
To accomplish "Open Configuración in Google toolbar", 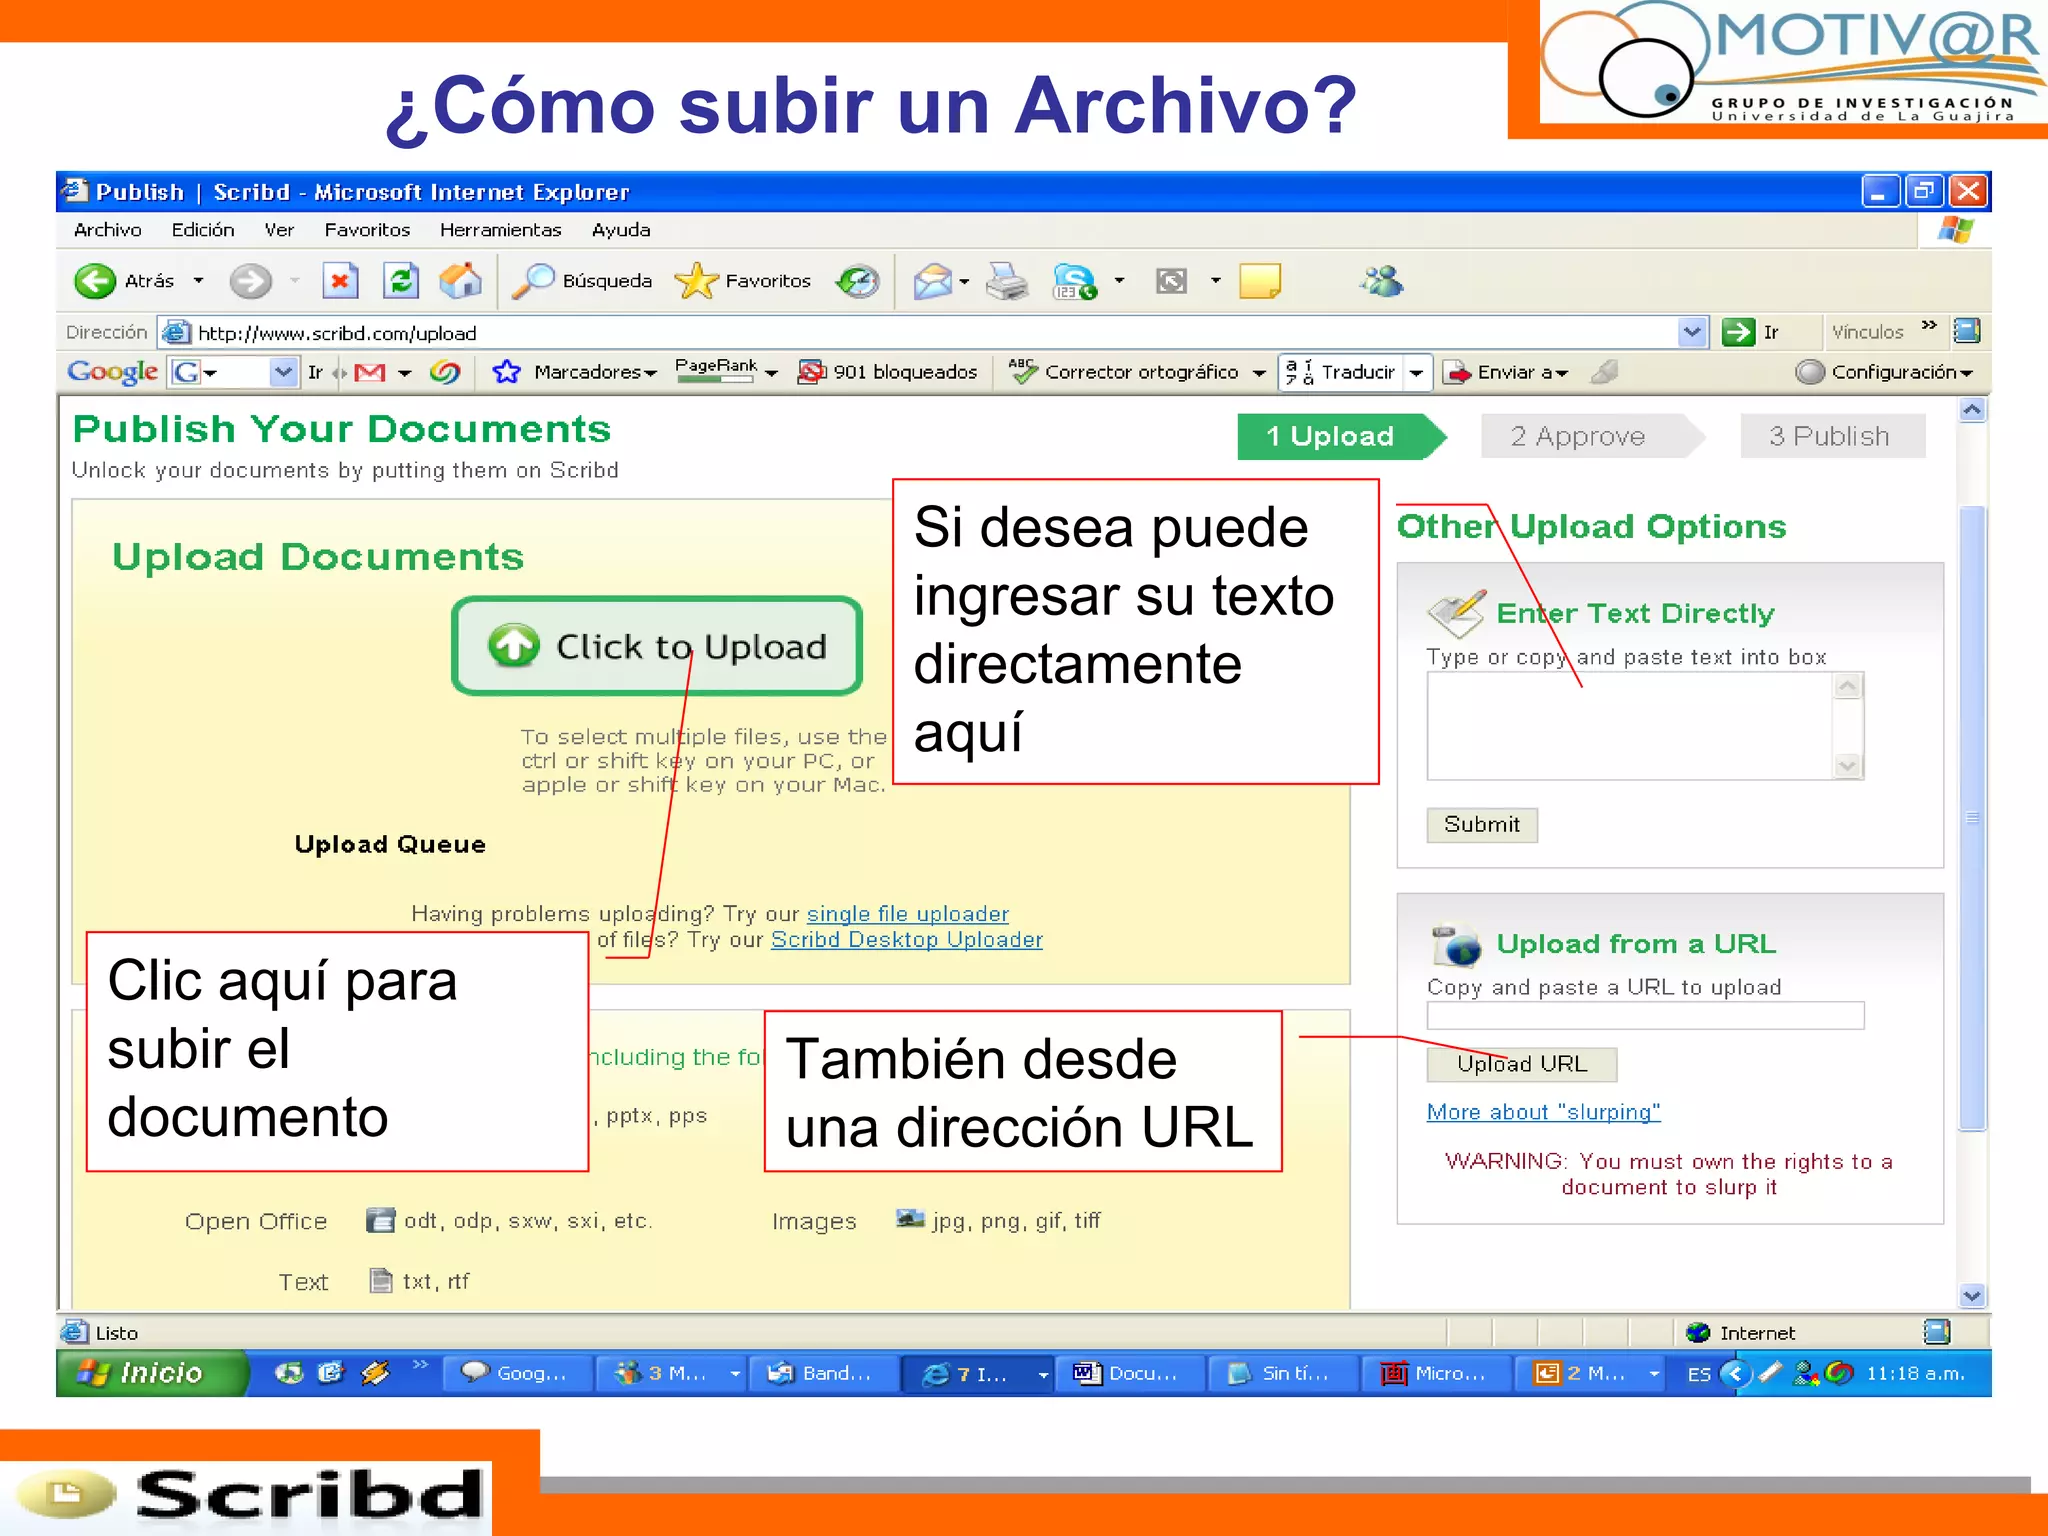I will click(x=1884, y=372).
